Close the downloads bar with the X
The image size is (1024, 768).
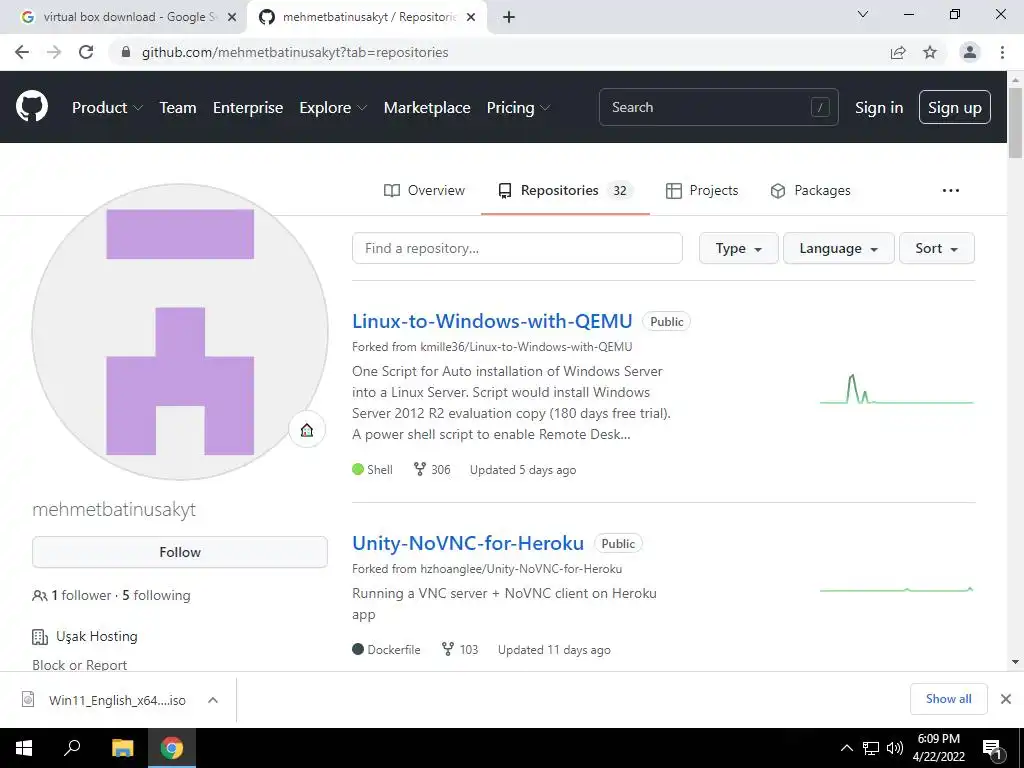[1006, 699]
